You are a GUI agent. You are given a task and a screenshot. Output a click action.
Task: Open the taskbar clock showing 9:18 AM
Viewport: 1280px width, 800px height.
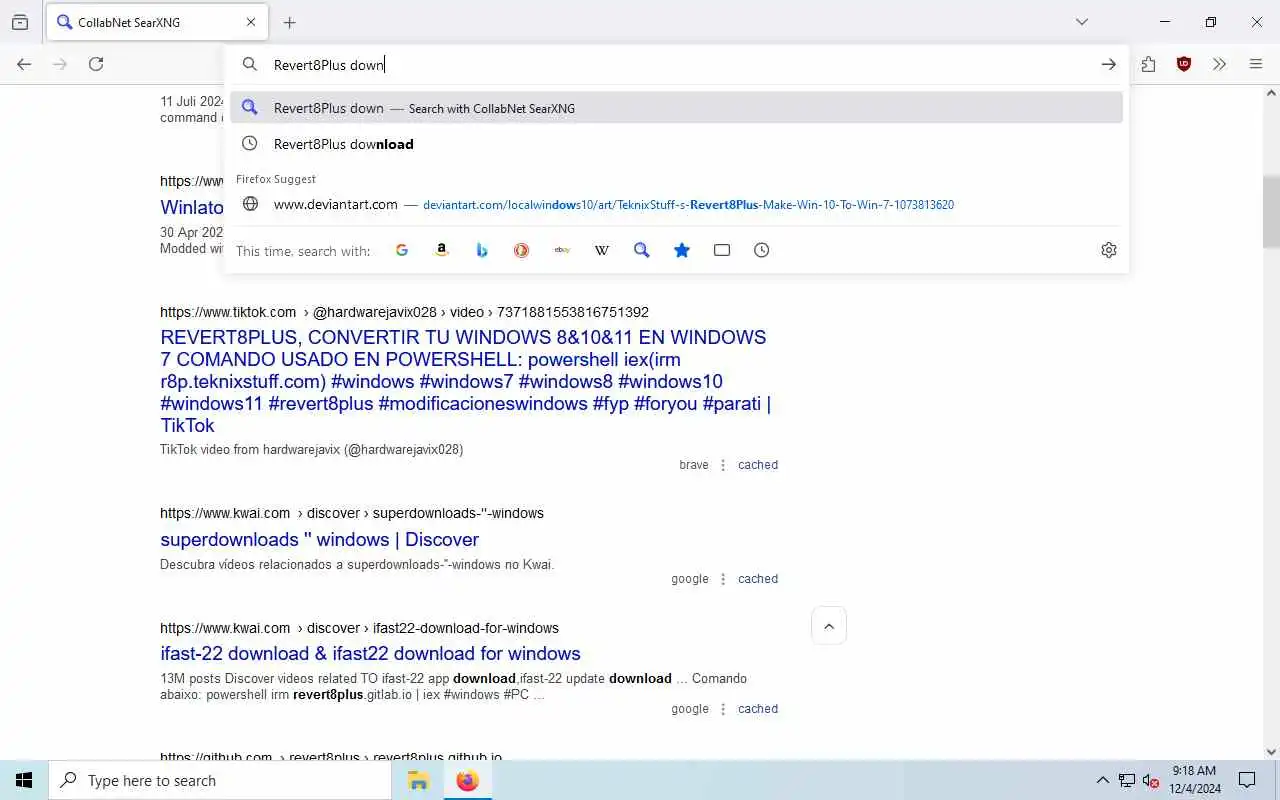1195,780
